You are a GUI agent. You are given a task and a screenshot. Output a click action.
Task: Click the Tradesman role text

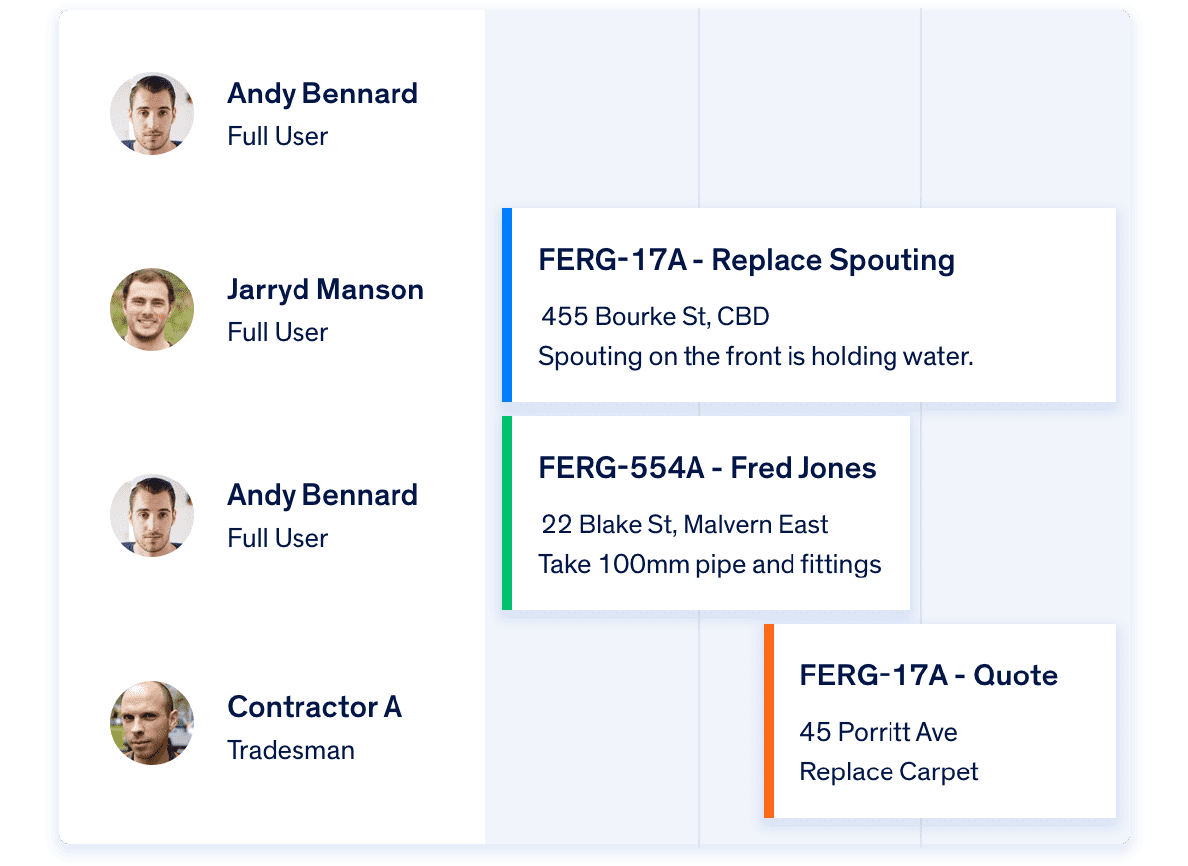tap(291, 750)
